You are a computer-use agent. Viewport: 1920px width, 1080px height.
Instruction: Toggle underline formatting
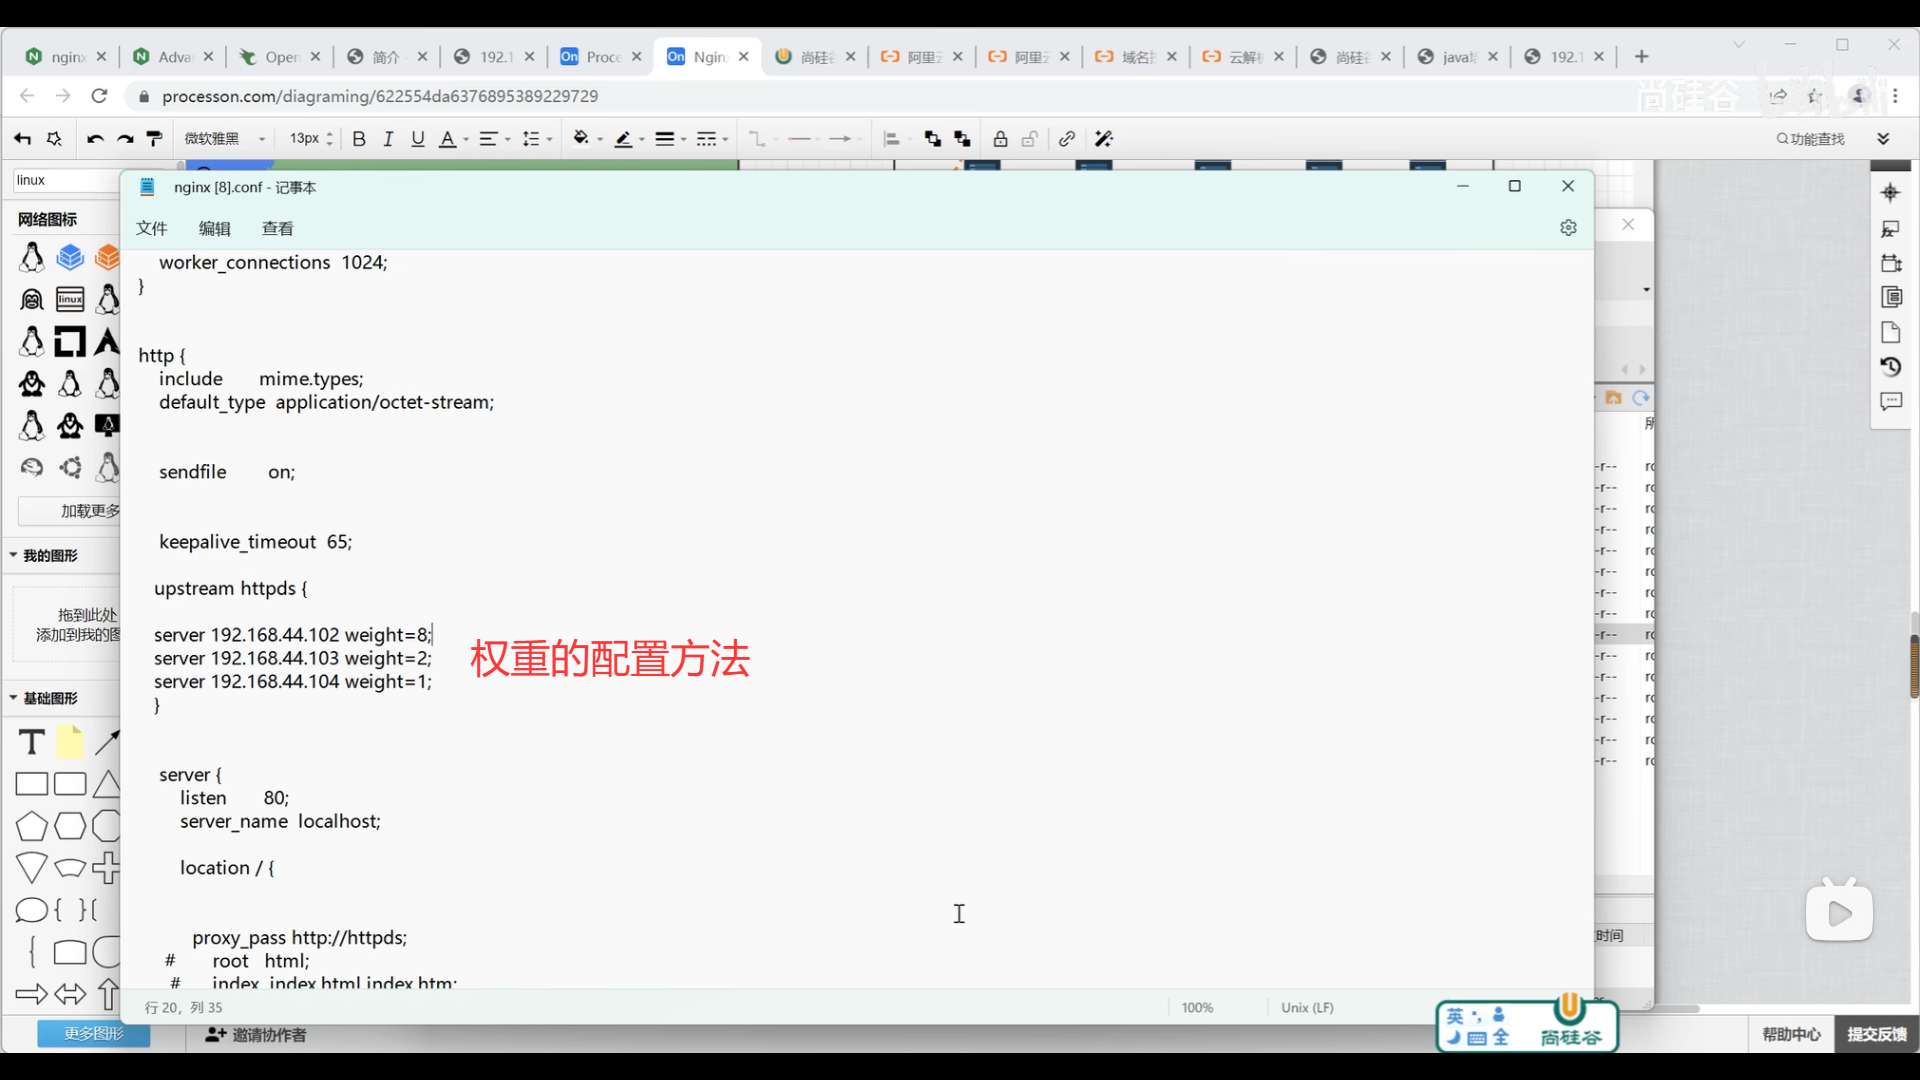[x=418, y=139]
